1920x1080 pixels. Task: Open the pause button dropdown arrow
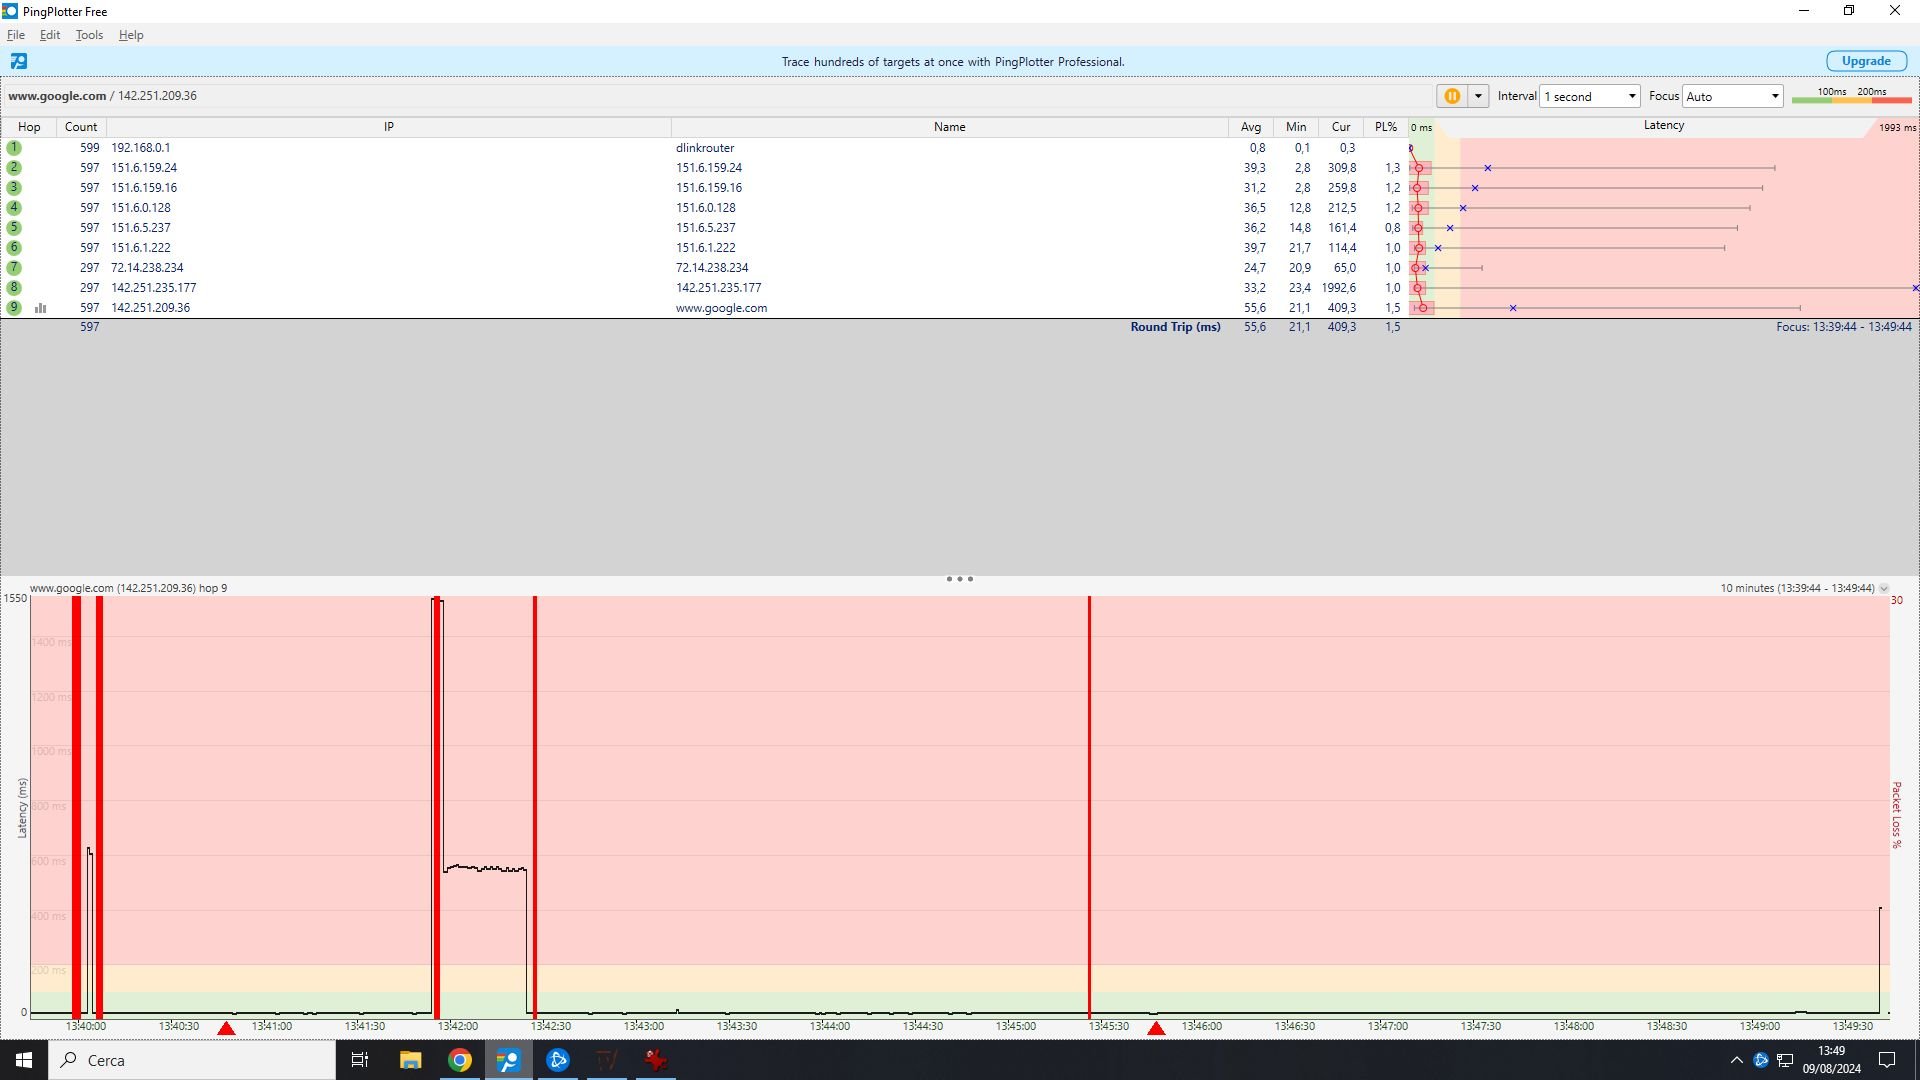(x=1478, y=96)
